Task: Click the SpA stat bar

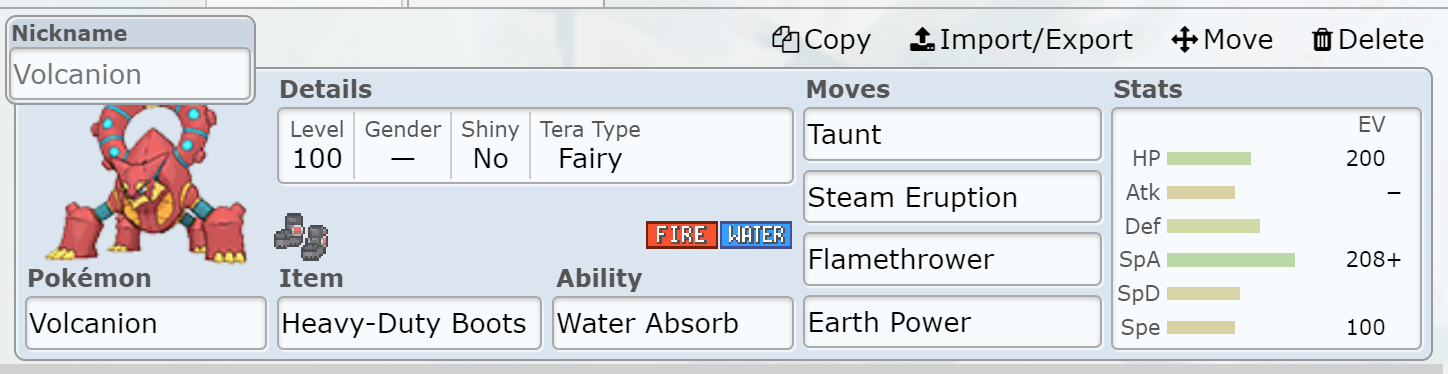Action: [1231, 260]
